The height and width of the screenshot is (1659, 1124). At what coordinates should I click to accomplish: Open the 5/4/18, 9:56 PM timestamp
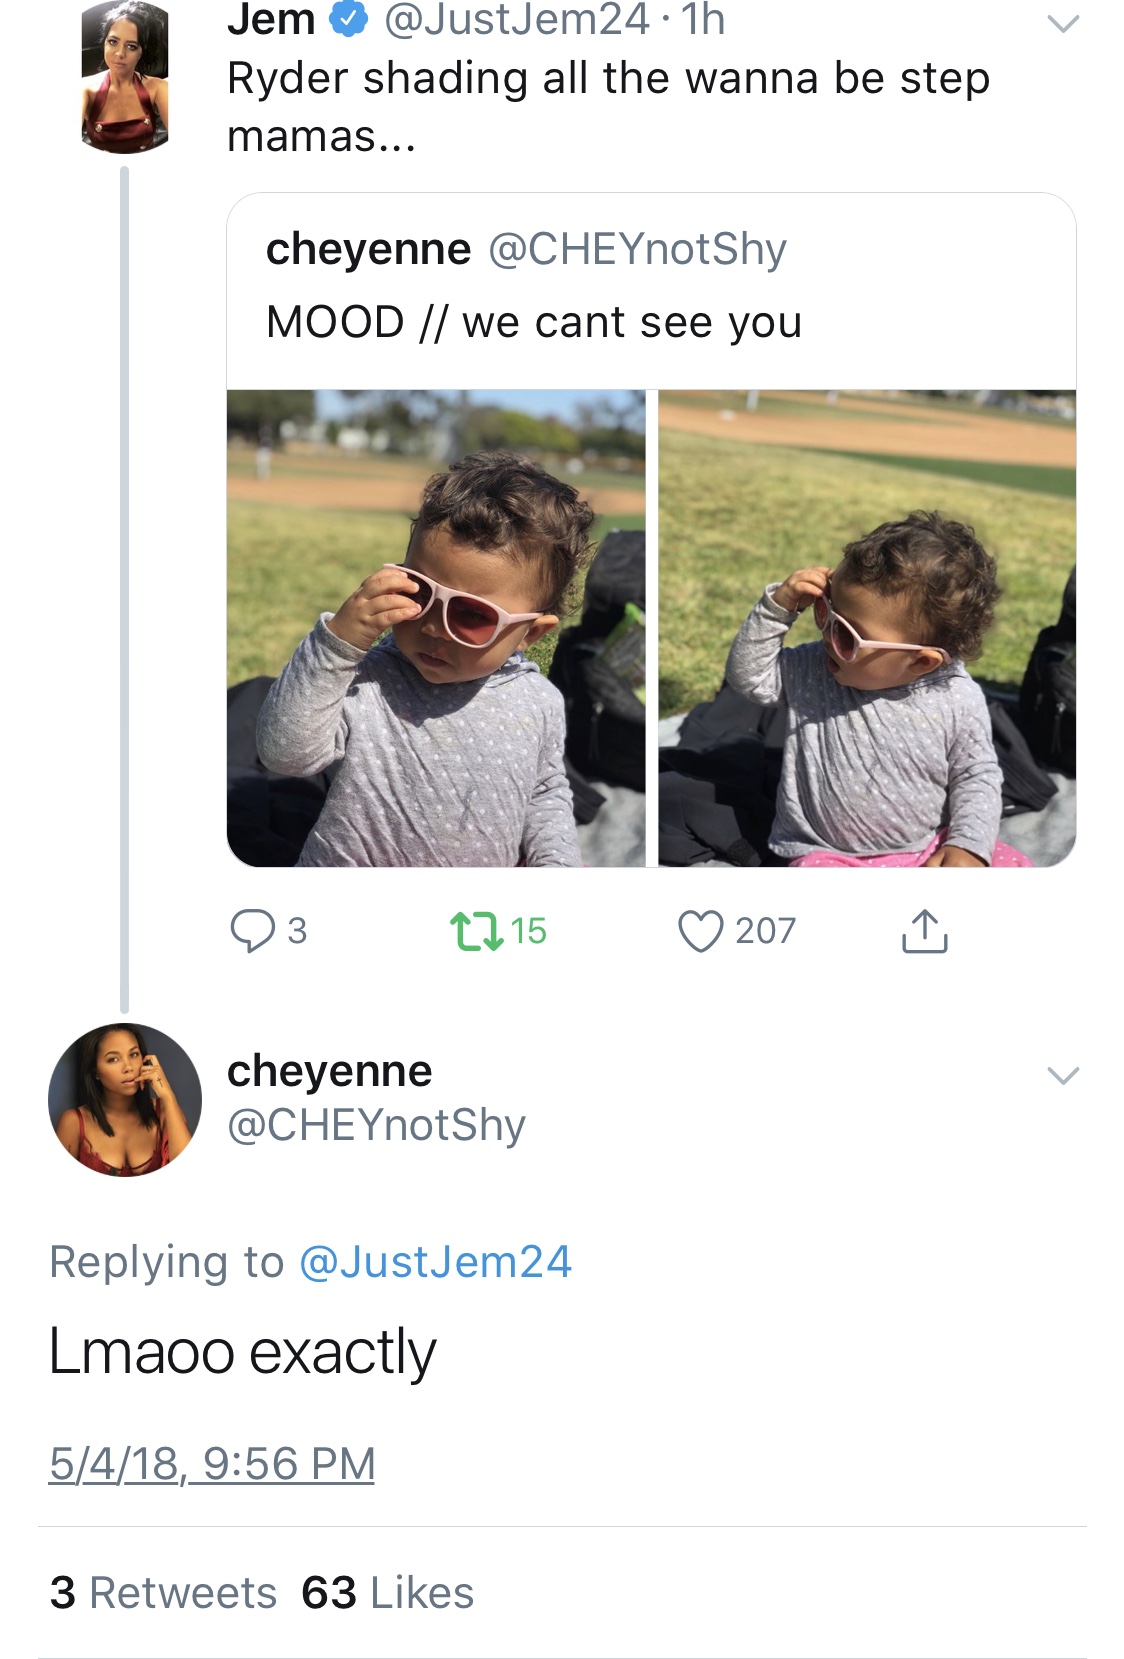(212, 1464)
